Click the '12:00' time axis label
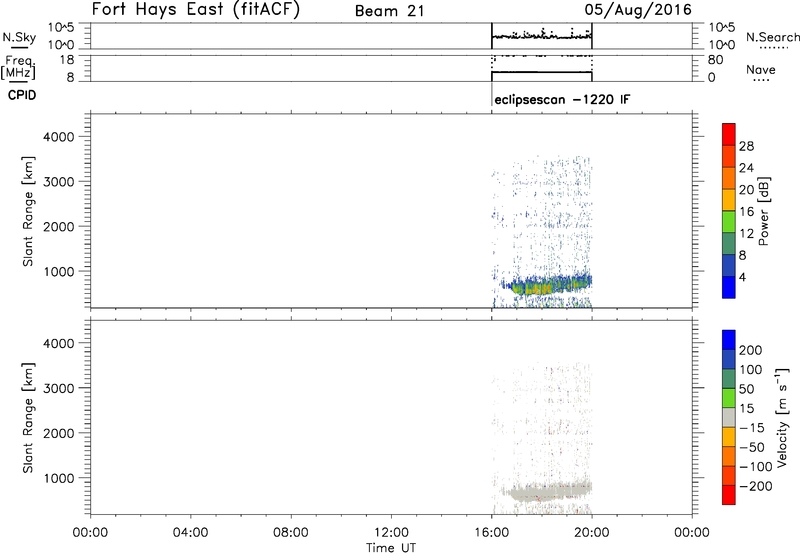The image size is (800, 554). pyautogui.click(x=391, y=533)
